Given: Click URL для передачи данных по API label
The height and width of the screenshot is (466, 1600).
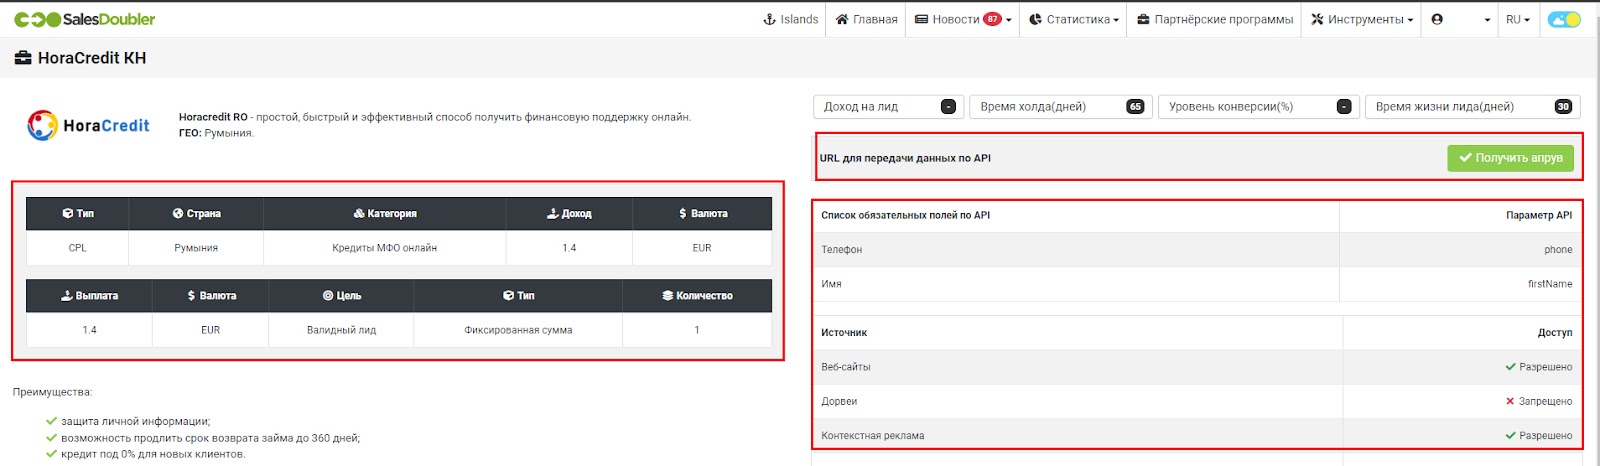Looking at the screenshot, I should tap(905, 158).
